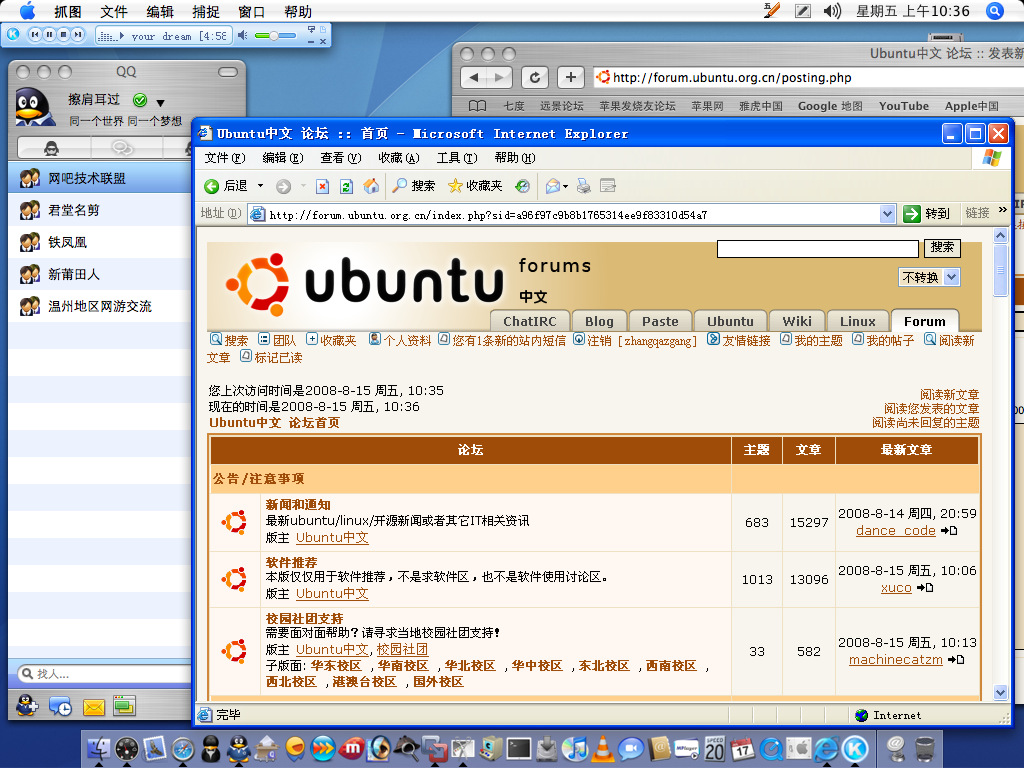Open the dance_code user link
This screenshot has width=1024, height=768.
[x=895, y=531]
